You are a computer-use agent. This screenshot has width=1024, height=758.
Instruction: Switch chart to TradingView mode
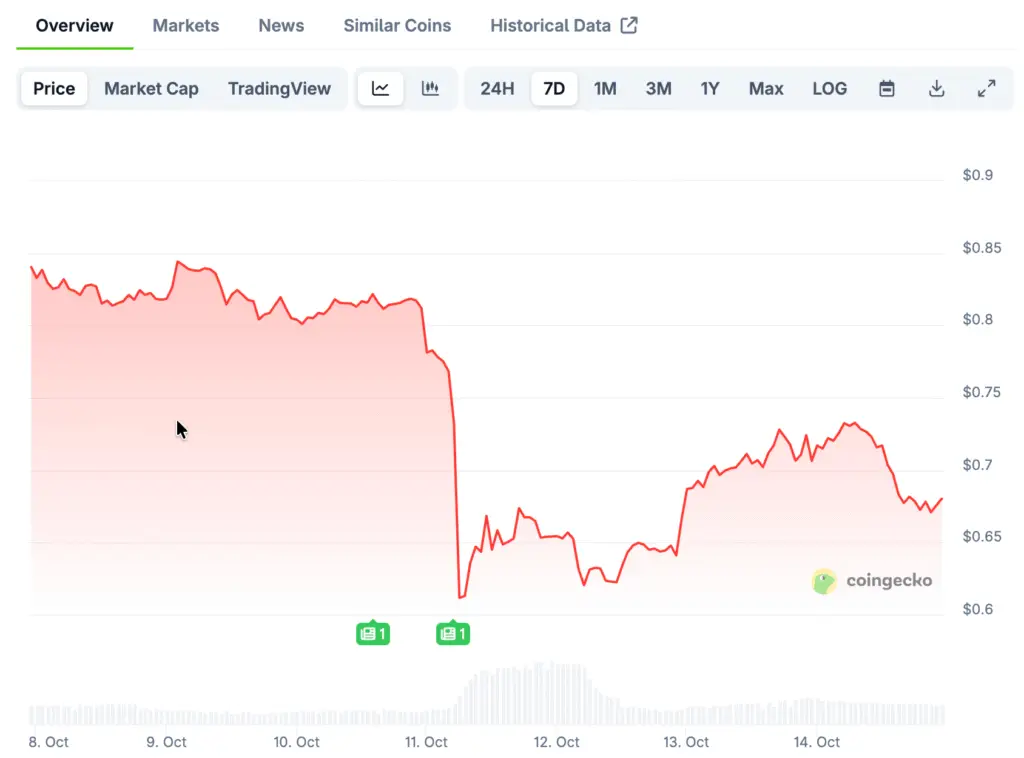click(x=279, y=88)
